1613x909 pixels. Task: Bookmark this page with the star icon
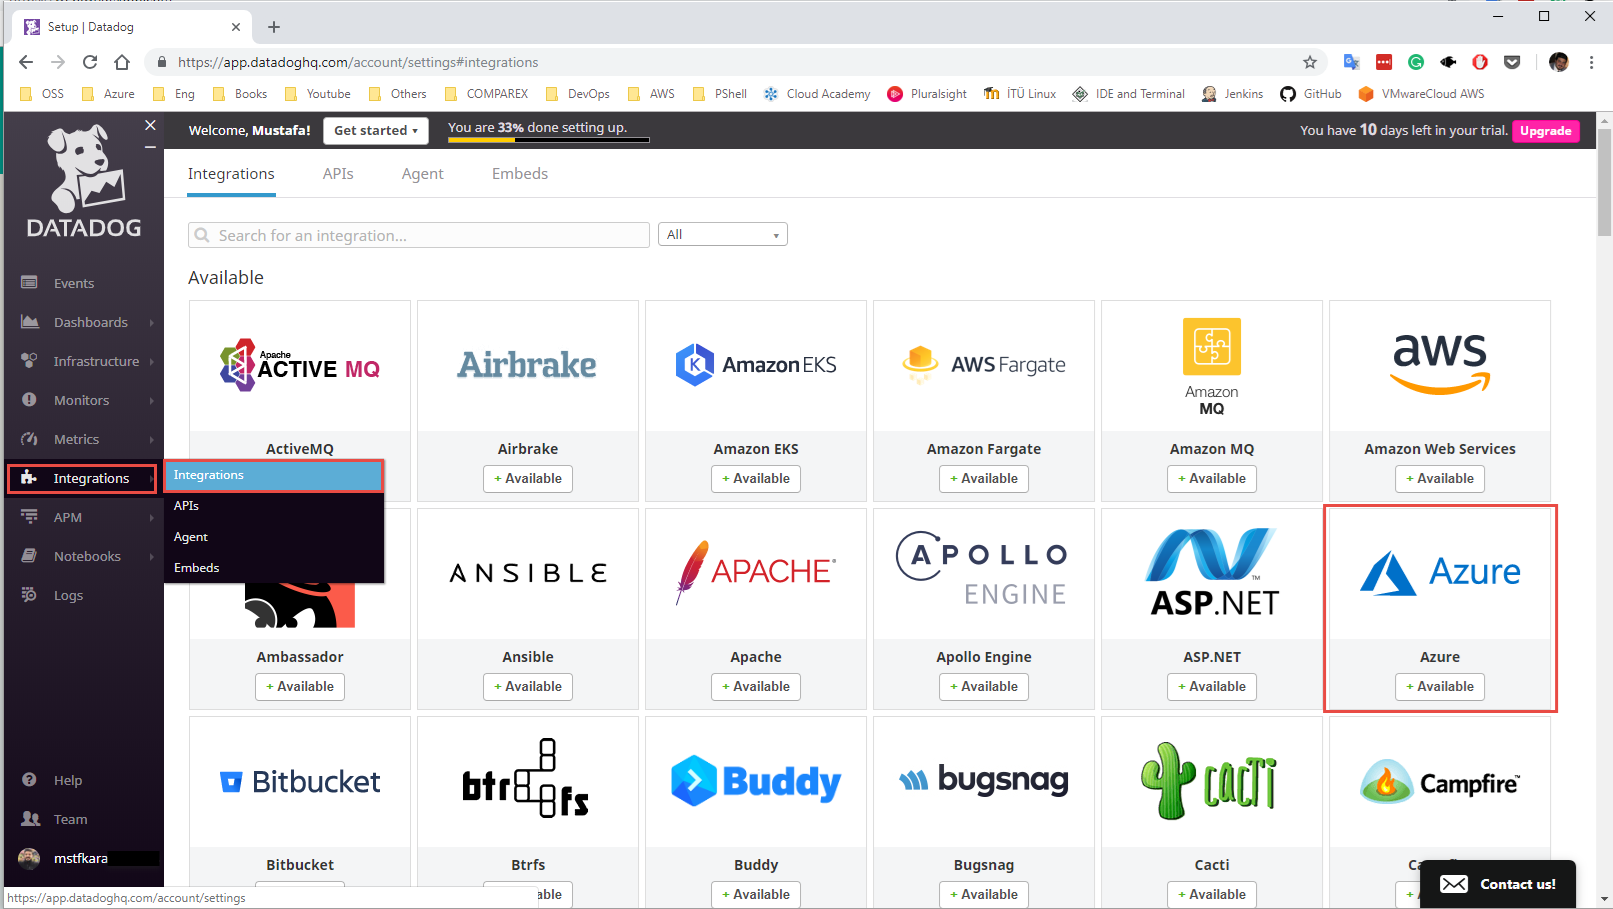(x=1310, y=62)
